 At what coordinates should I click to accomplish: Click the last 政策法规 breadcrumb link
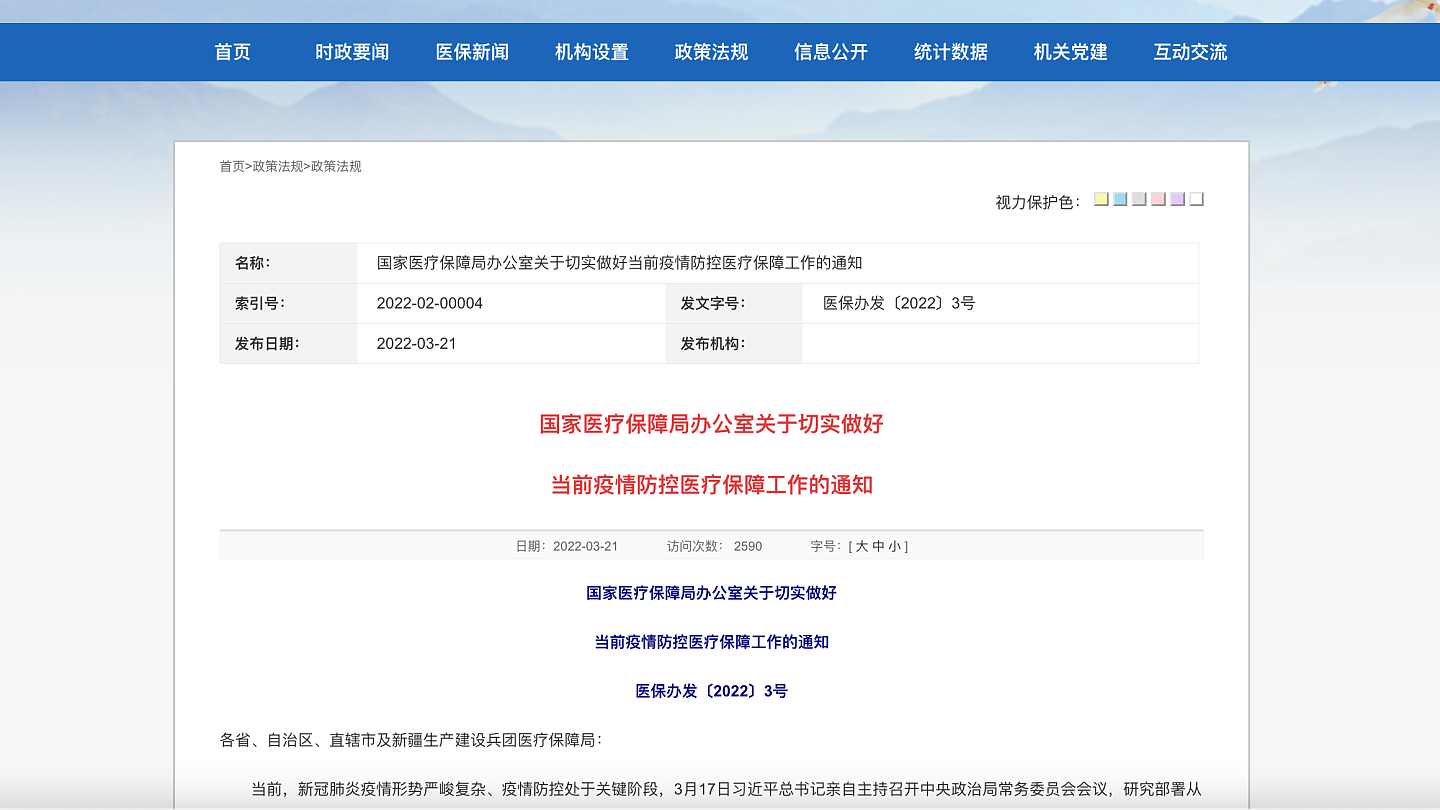pyautogui.click(x=336, y=166)
